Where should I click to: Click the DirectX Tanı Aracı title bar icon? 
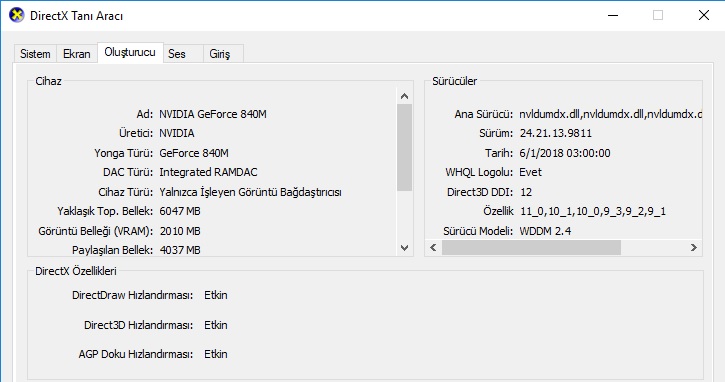(17, 15)
